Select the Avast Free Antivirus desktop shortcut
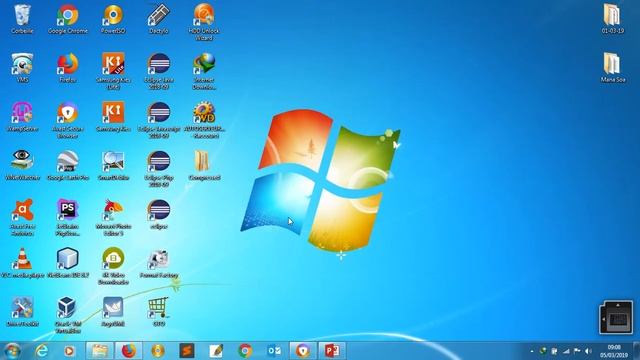This screenshot has width=640, height=360. click(22, 217)
